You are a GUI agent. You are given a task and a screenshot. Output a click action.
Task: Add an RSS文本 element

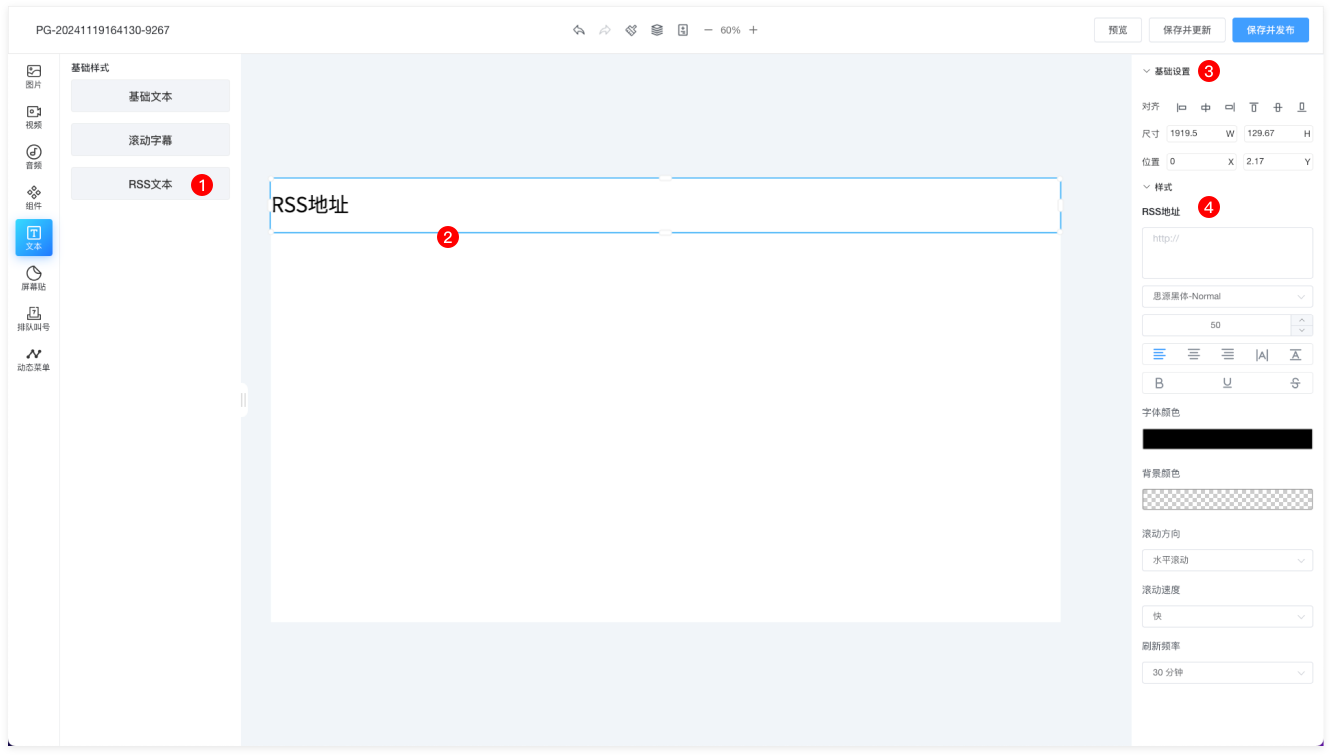tap(150, 184)
